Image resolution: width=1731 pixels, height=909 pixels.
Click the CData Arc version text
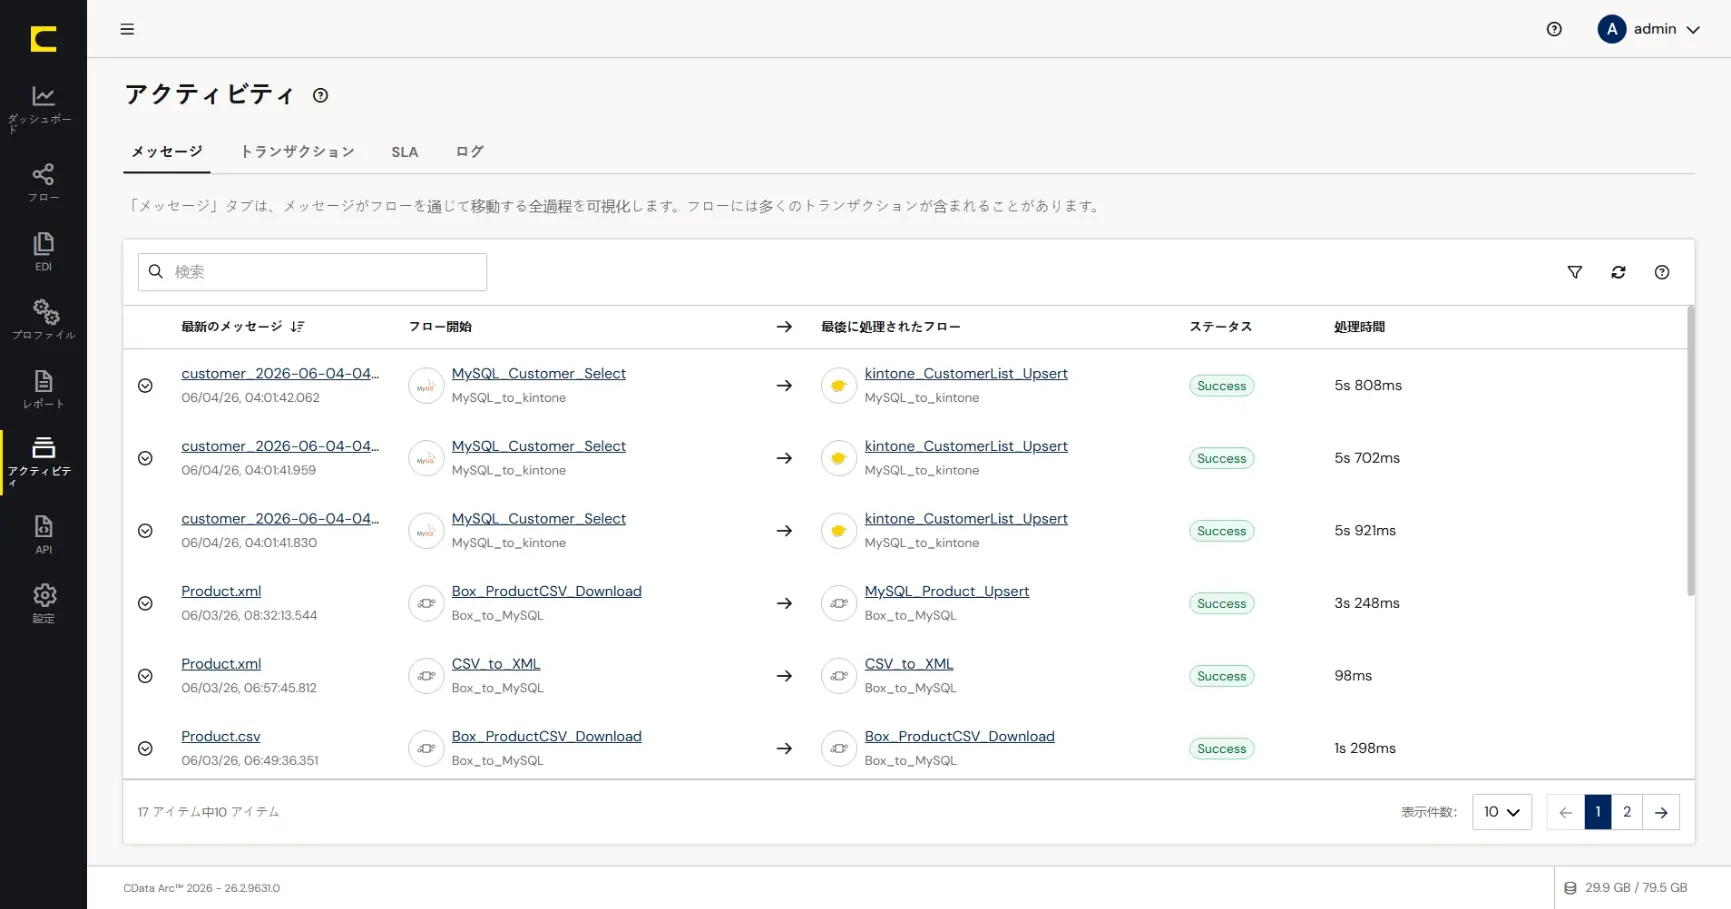click(x=202, y=888)
